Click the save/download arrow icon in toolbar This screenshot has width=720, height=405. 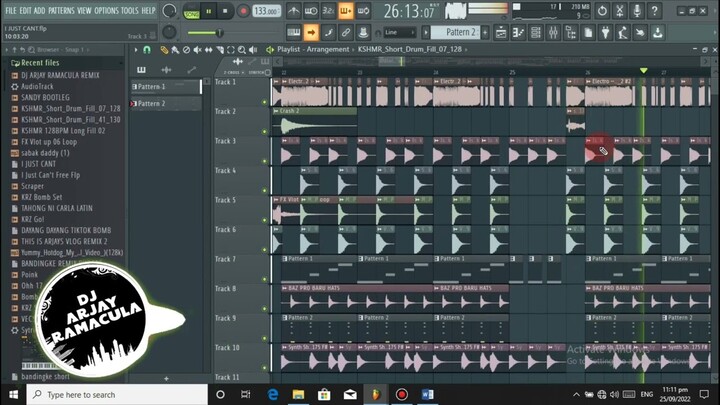pos(658,32)
